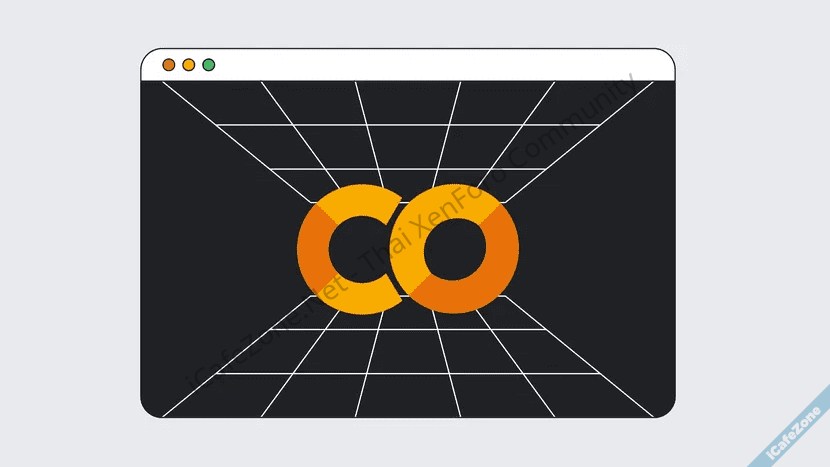
Task: Click the dark center hole of the O
Action: pos(455,249)
